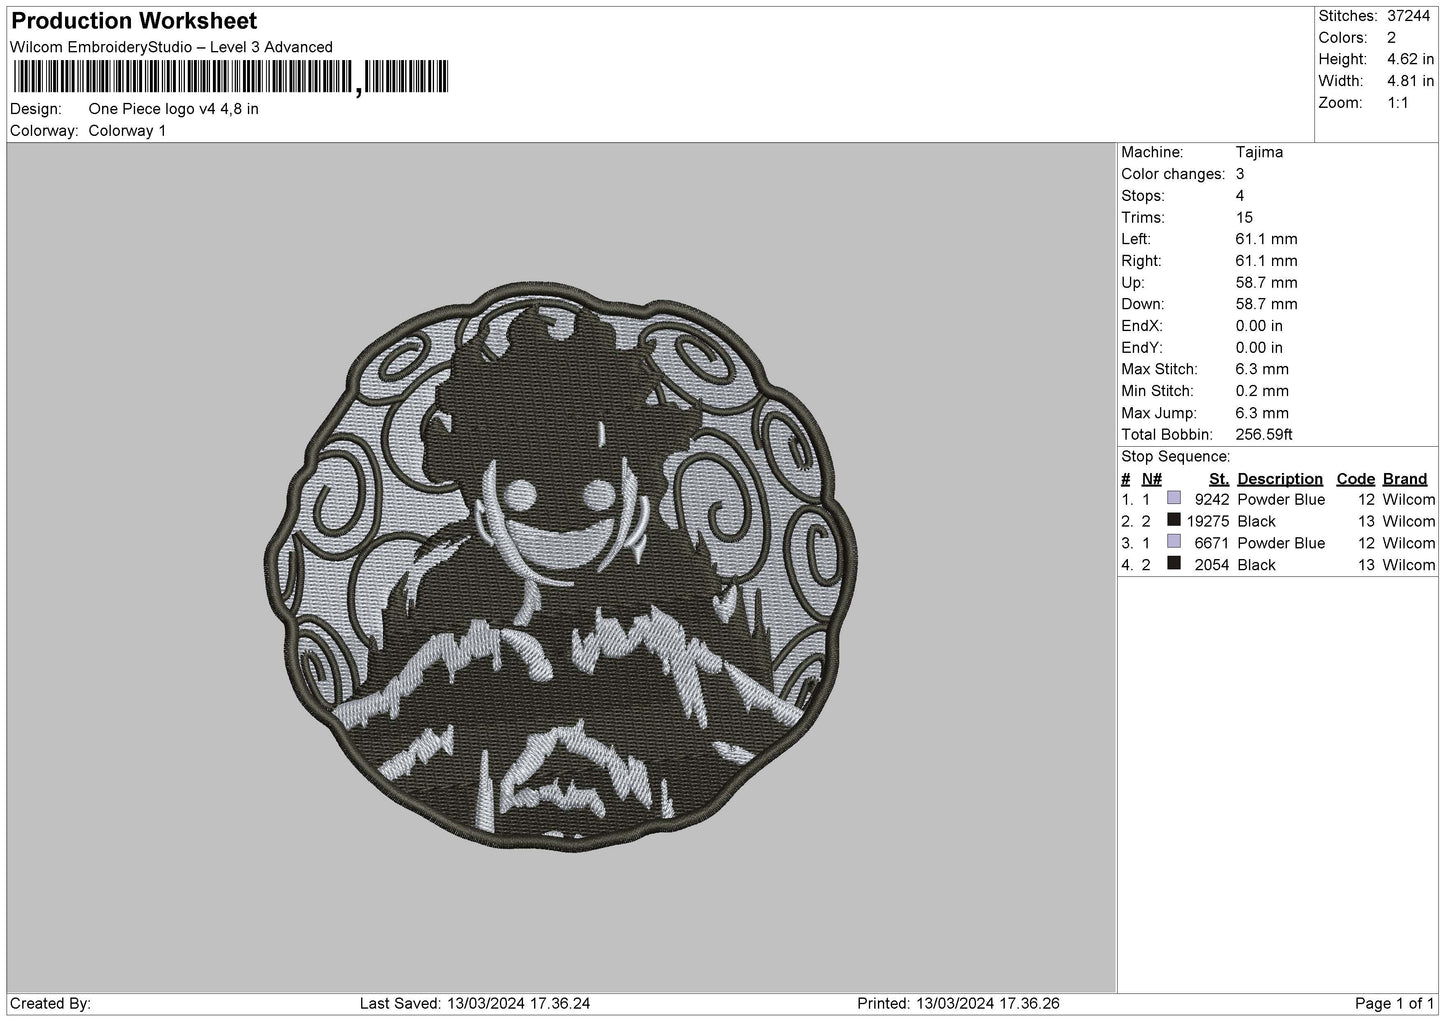Click the 'Right:' label
The width and height of the screenshot is (1445, 1021).
click(1141, 261)
